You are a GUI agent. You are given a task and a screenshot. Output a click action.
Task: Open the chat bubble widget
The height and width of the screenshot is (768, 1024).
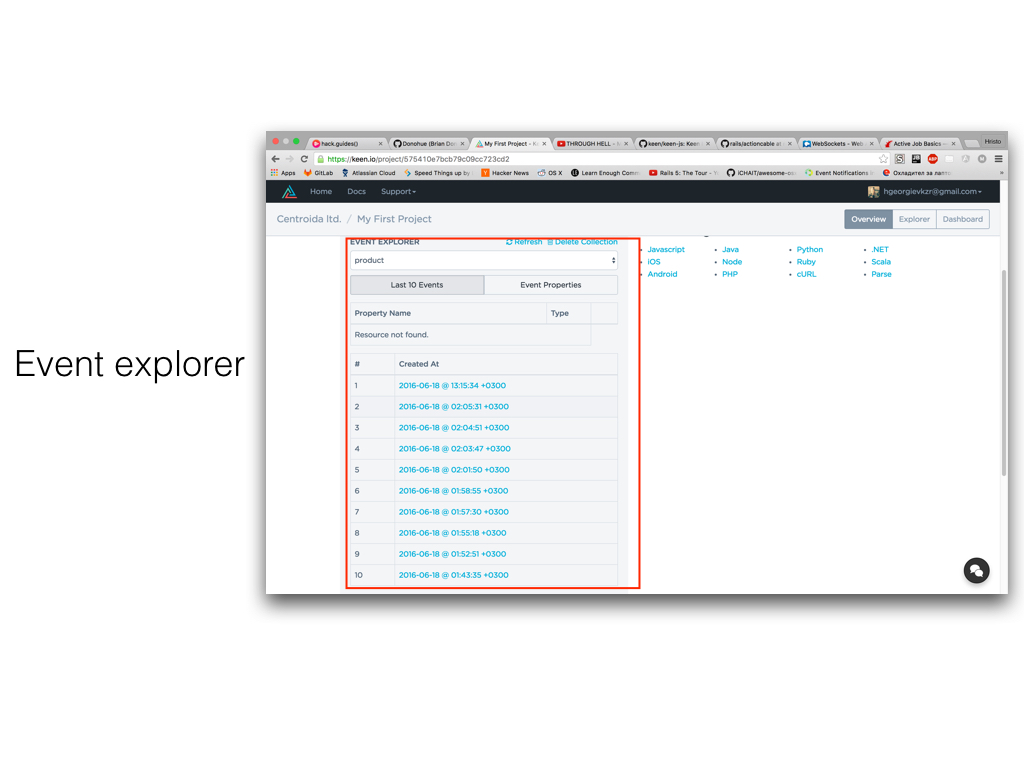976,570
